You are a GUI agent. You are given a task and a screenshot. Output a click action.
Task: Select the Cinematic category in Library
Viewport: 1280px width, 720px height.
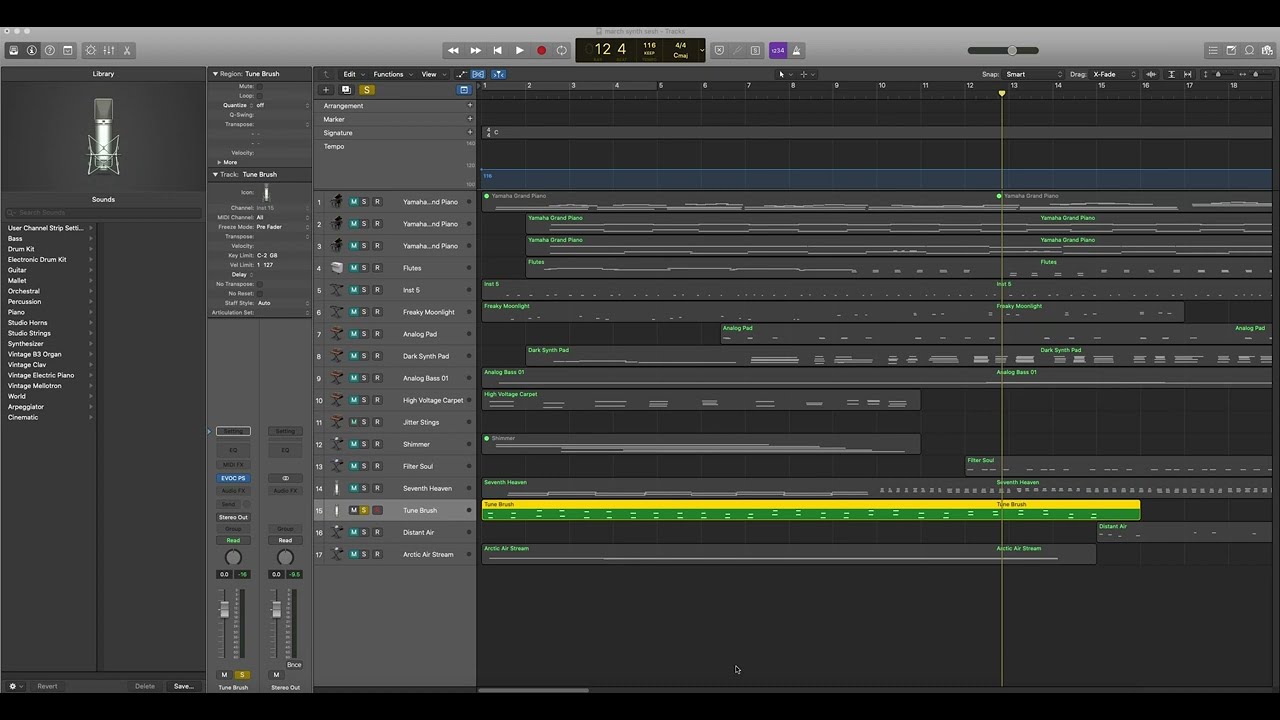tap(23, 417)
